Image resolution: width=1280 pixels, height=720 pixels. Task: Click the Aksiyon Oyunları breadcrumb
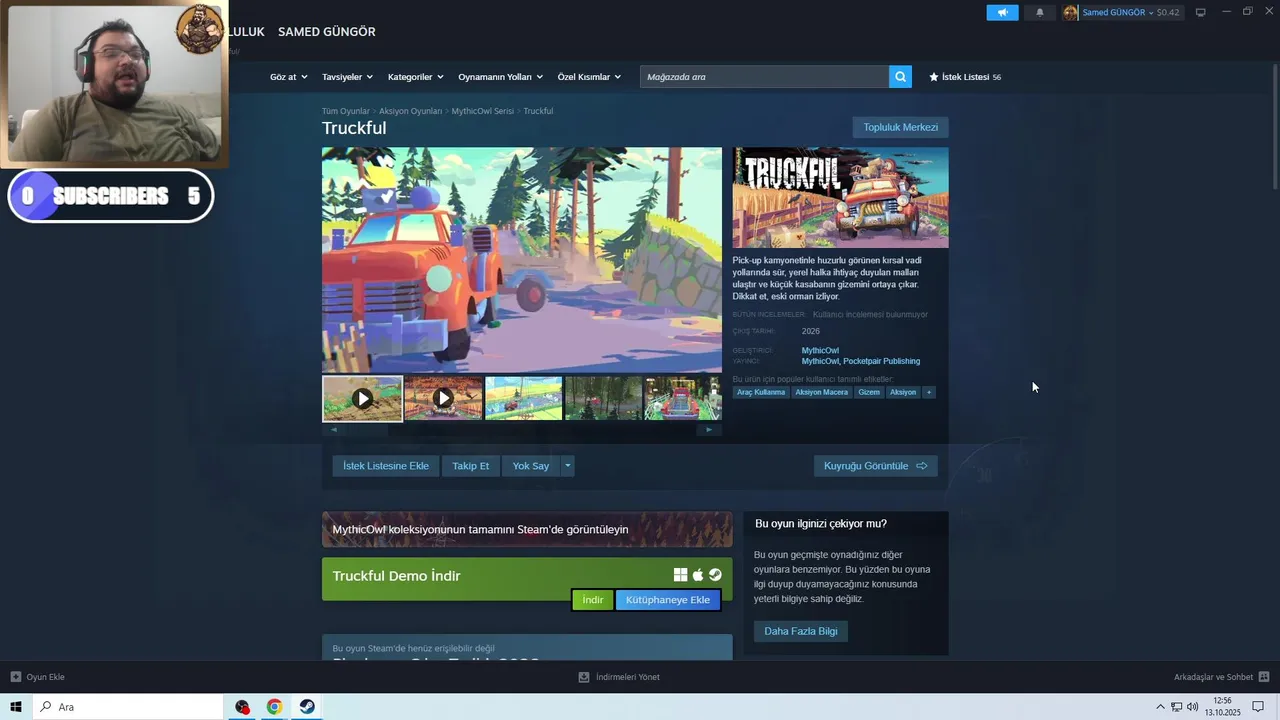tap(410, 111)
